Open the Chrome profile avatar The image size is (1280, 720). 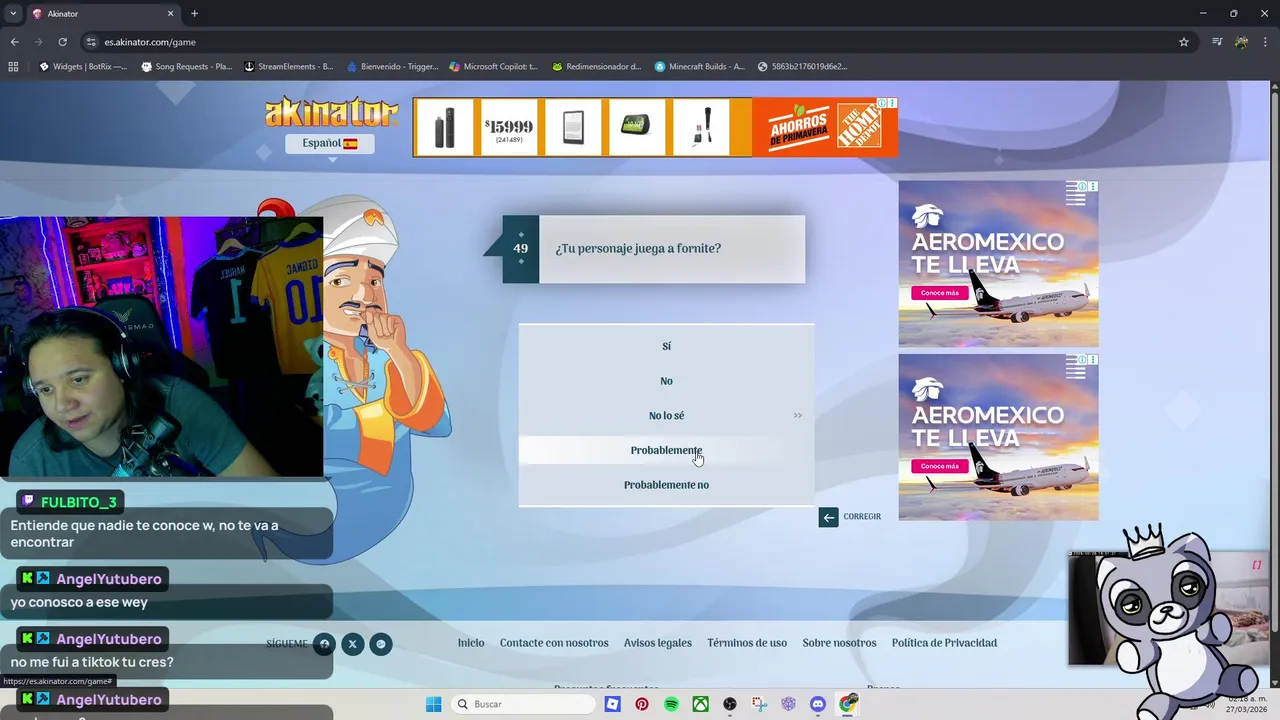(x=1241, y=42)
